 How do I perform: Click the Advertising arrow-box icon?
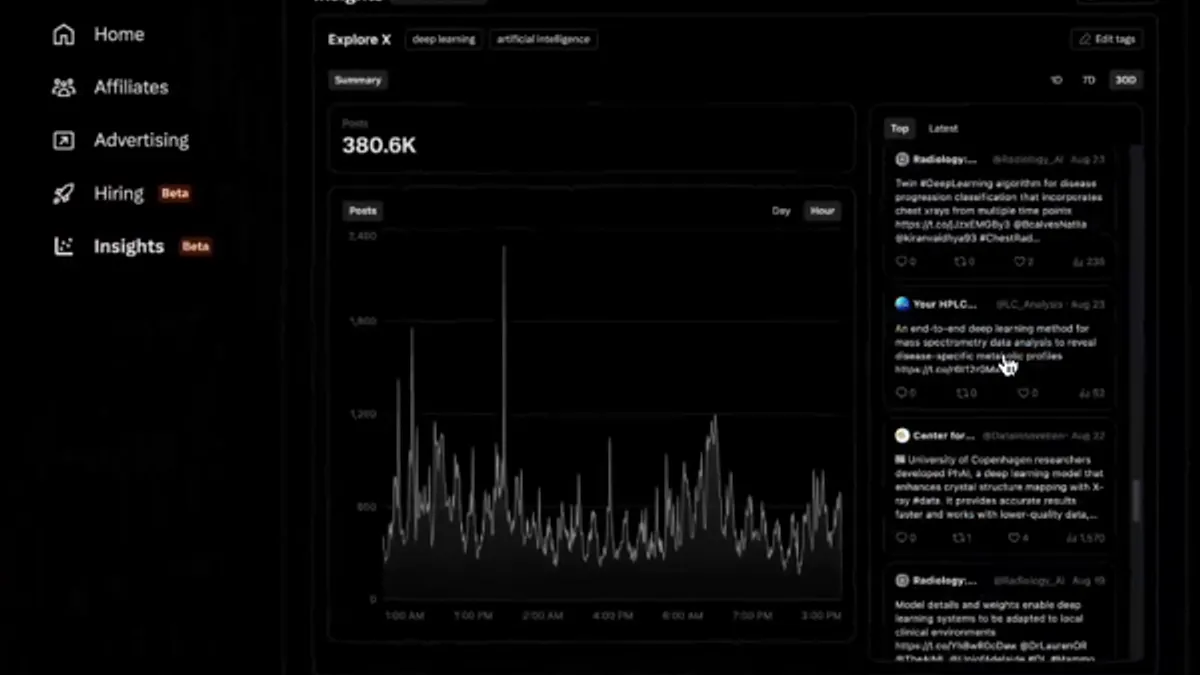pyautogui.click(x=63, y=141)
